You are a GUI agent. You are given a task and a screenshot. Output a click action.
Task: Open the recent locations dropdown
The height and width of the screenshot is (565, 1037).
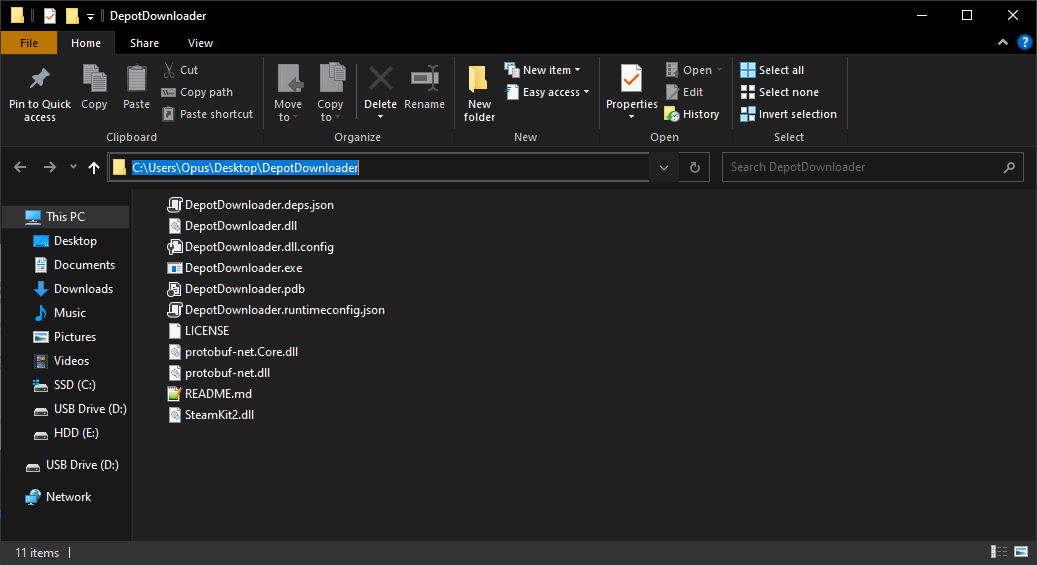click(73, 167)
